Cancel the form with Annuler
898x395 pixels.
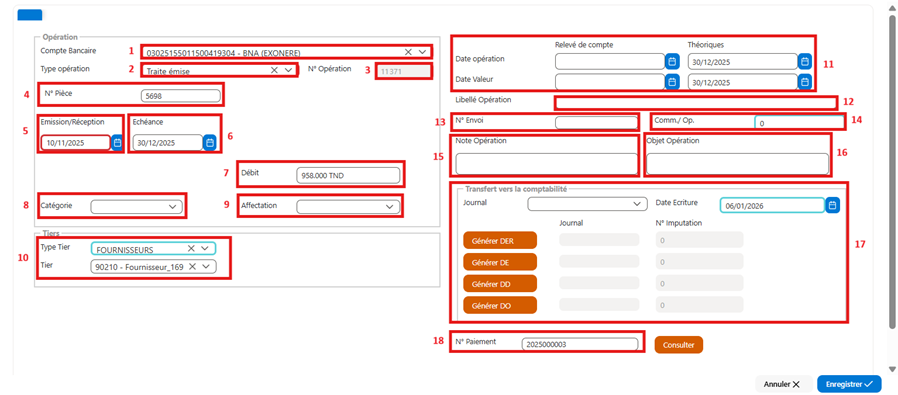783,384
